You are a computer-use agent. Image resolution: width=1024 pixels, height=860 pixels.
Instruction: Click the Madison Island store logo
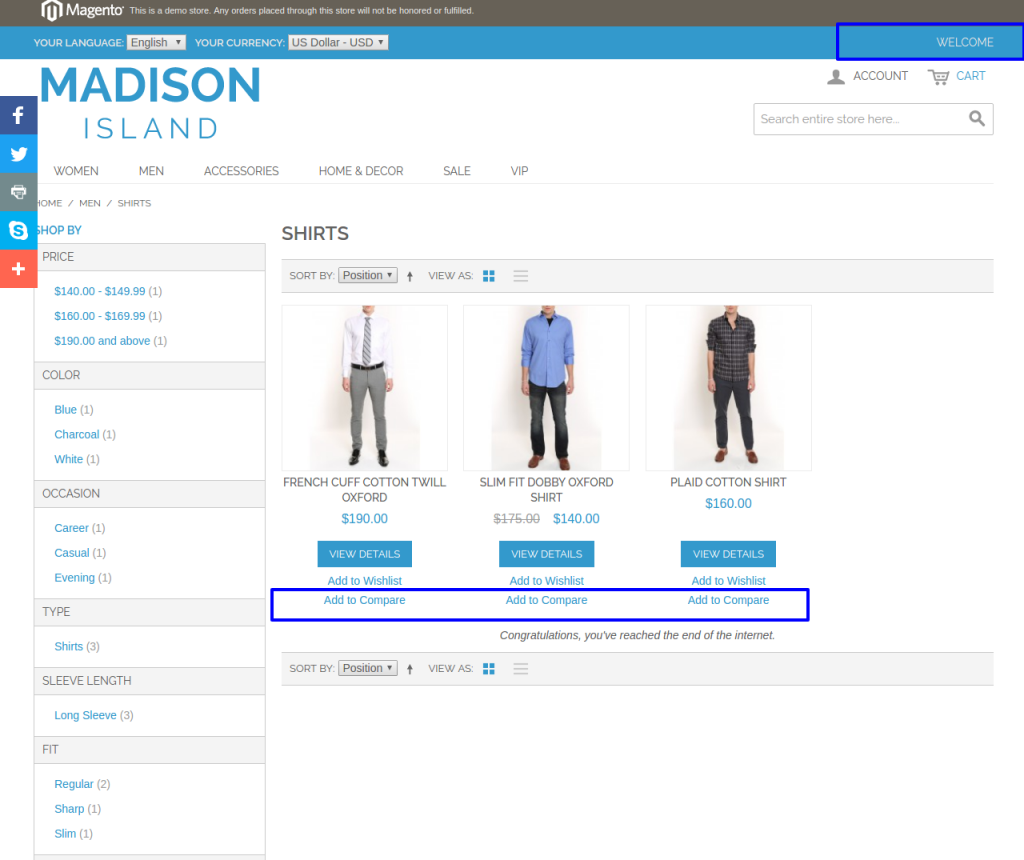[150, 103]
